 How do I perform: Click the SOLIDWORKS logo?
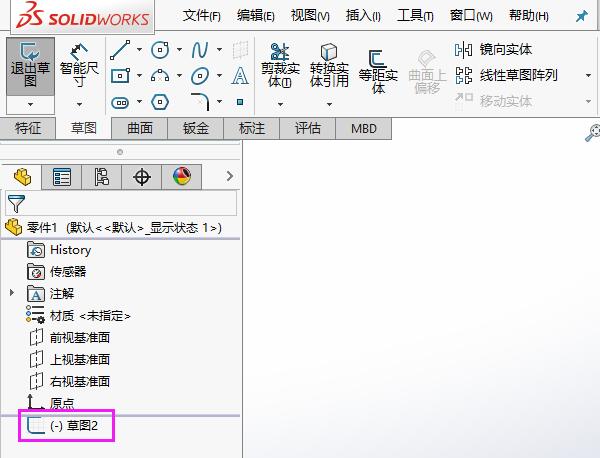pyautogui.click(x=83, y=16)
